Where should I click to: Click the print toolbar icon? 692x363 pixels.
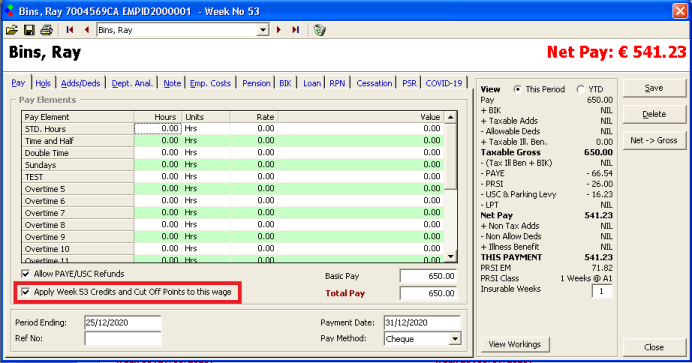(x=46, y=30)
